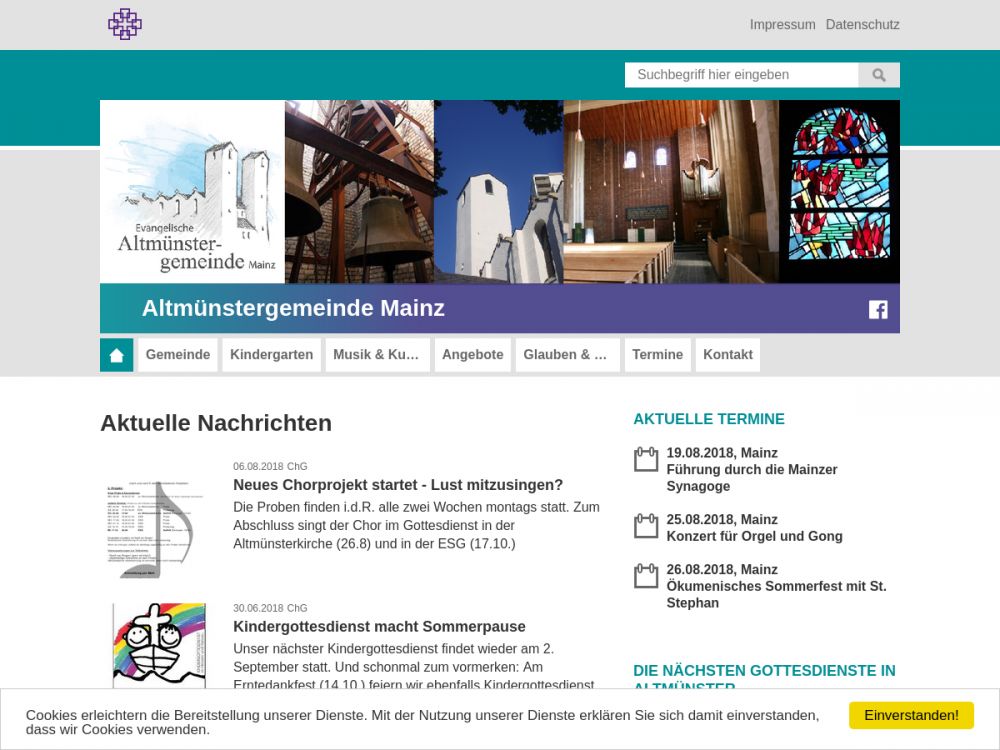Focus the Suchbegriff search field
This screenshot has height=750, width=1000.
point(741,75)
